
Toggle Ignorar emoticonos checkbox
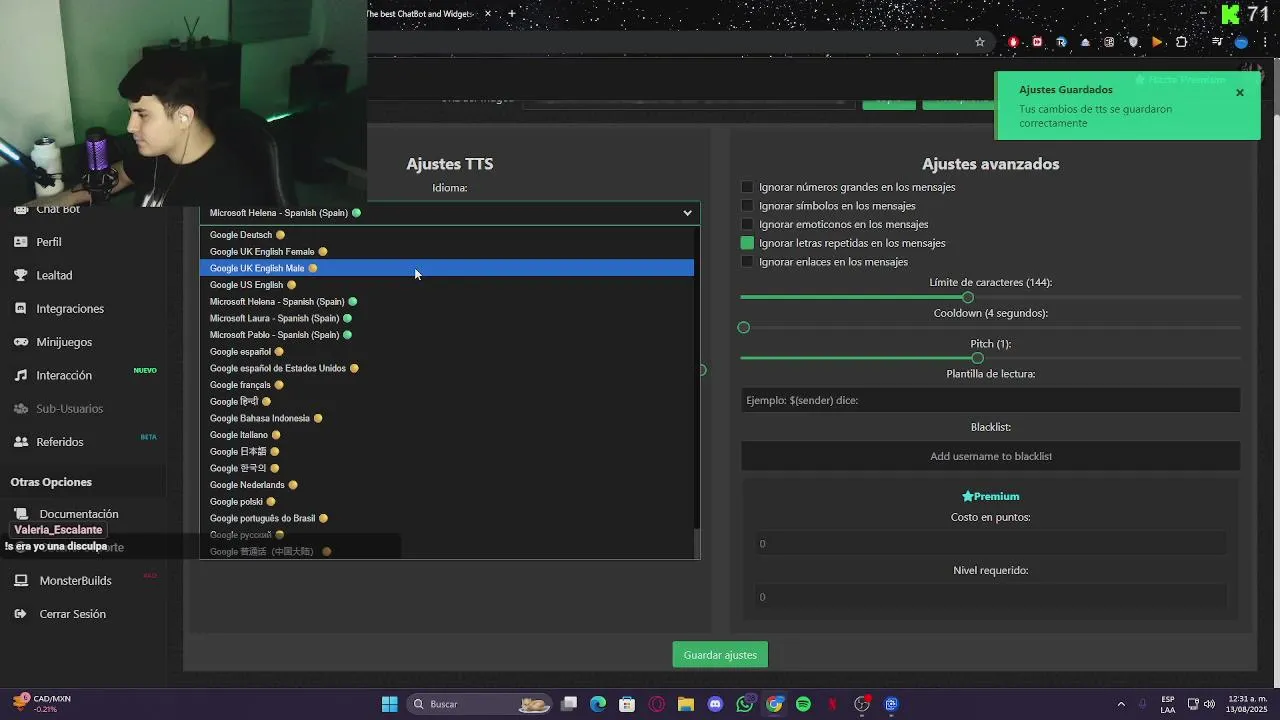[x=747, y=225]
